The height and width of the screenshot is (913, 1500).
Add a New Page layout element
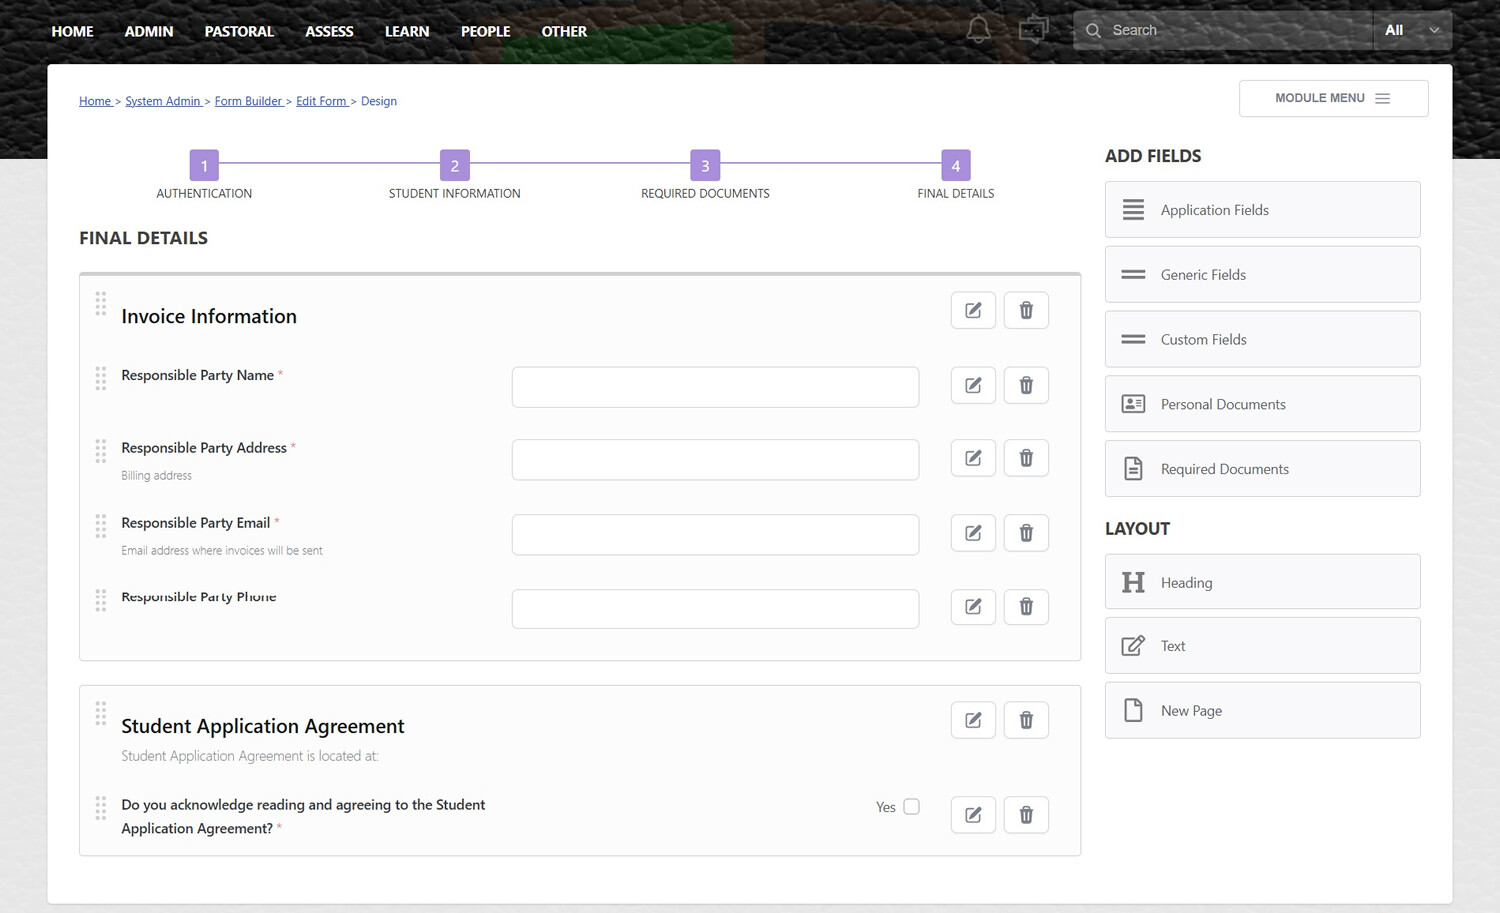coord(1262,710)
